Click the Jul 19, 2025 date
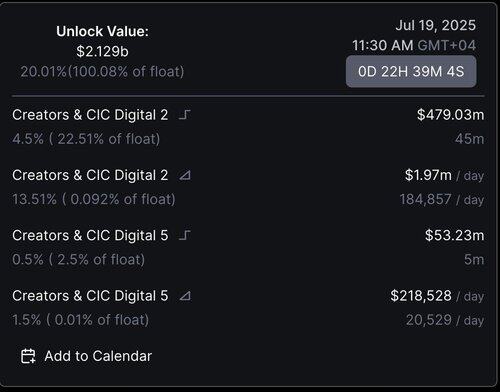The width and height of the screenshot is (500, 392). click(436, 25)
